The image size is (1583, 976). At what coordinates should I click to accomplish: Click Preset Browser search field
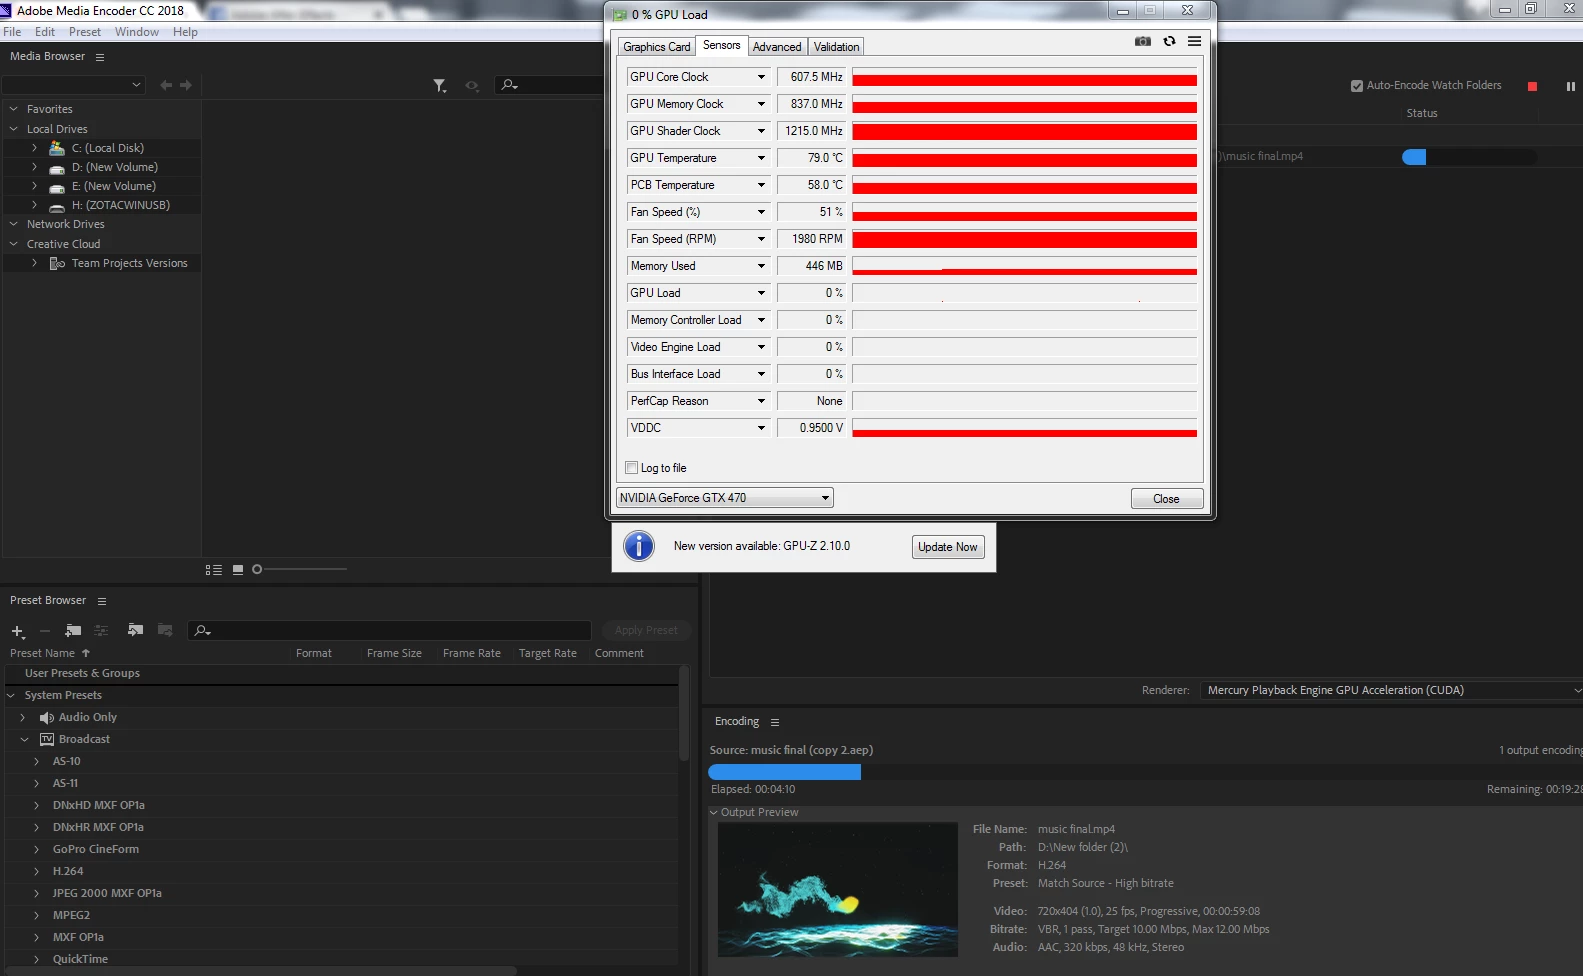click(x=389, y=631)
